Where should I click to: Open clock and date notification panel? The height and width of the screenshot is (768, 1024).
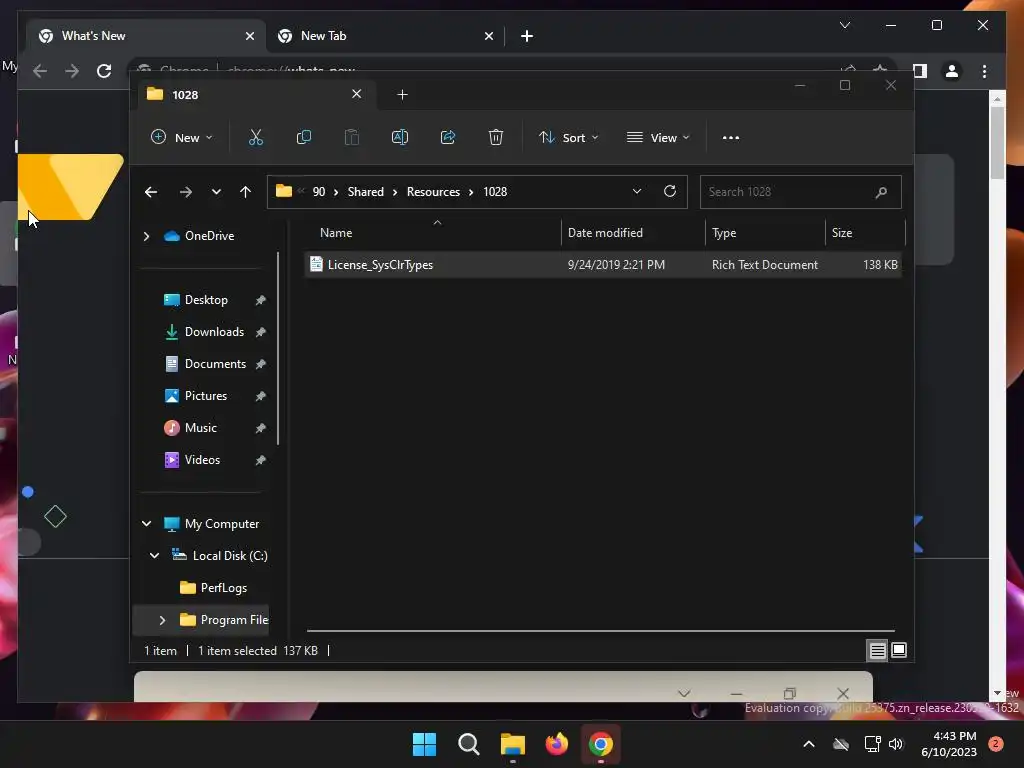point(949,744)
